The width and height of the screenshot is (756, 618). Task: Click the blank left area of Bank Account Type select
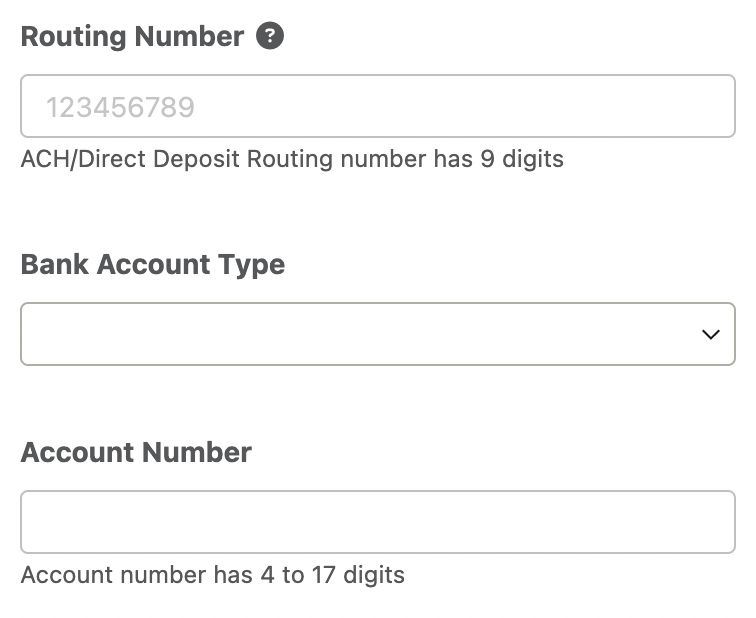(x=193, y=334)
